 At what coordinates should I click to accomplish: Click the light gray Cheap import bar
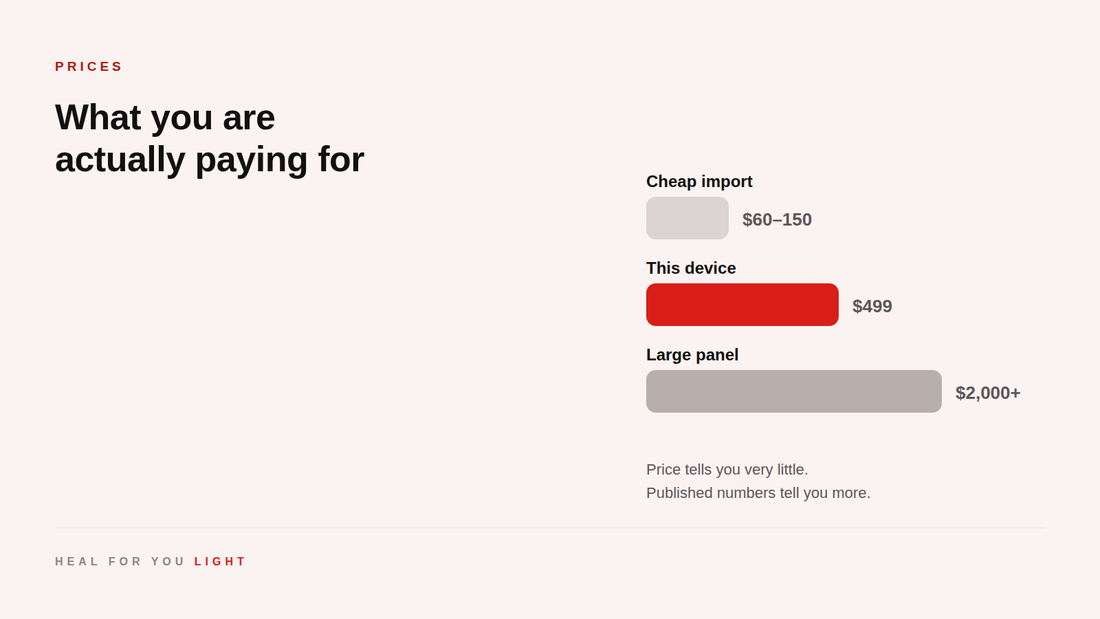tap(687, 218)
